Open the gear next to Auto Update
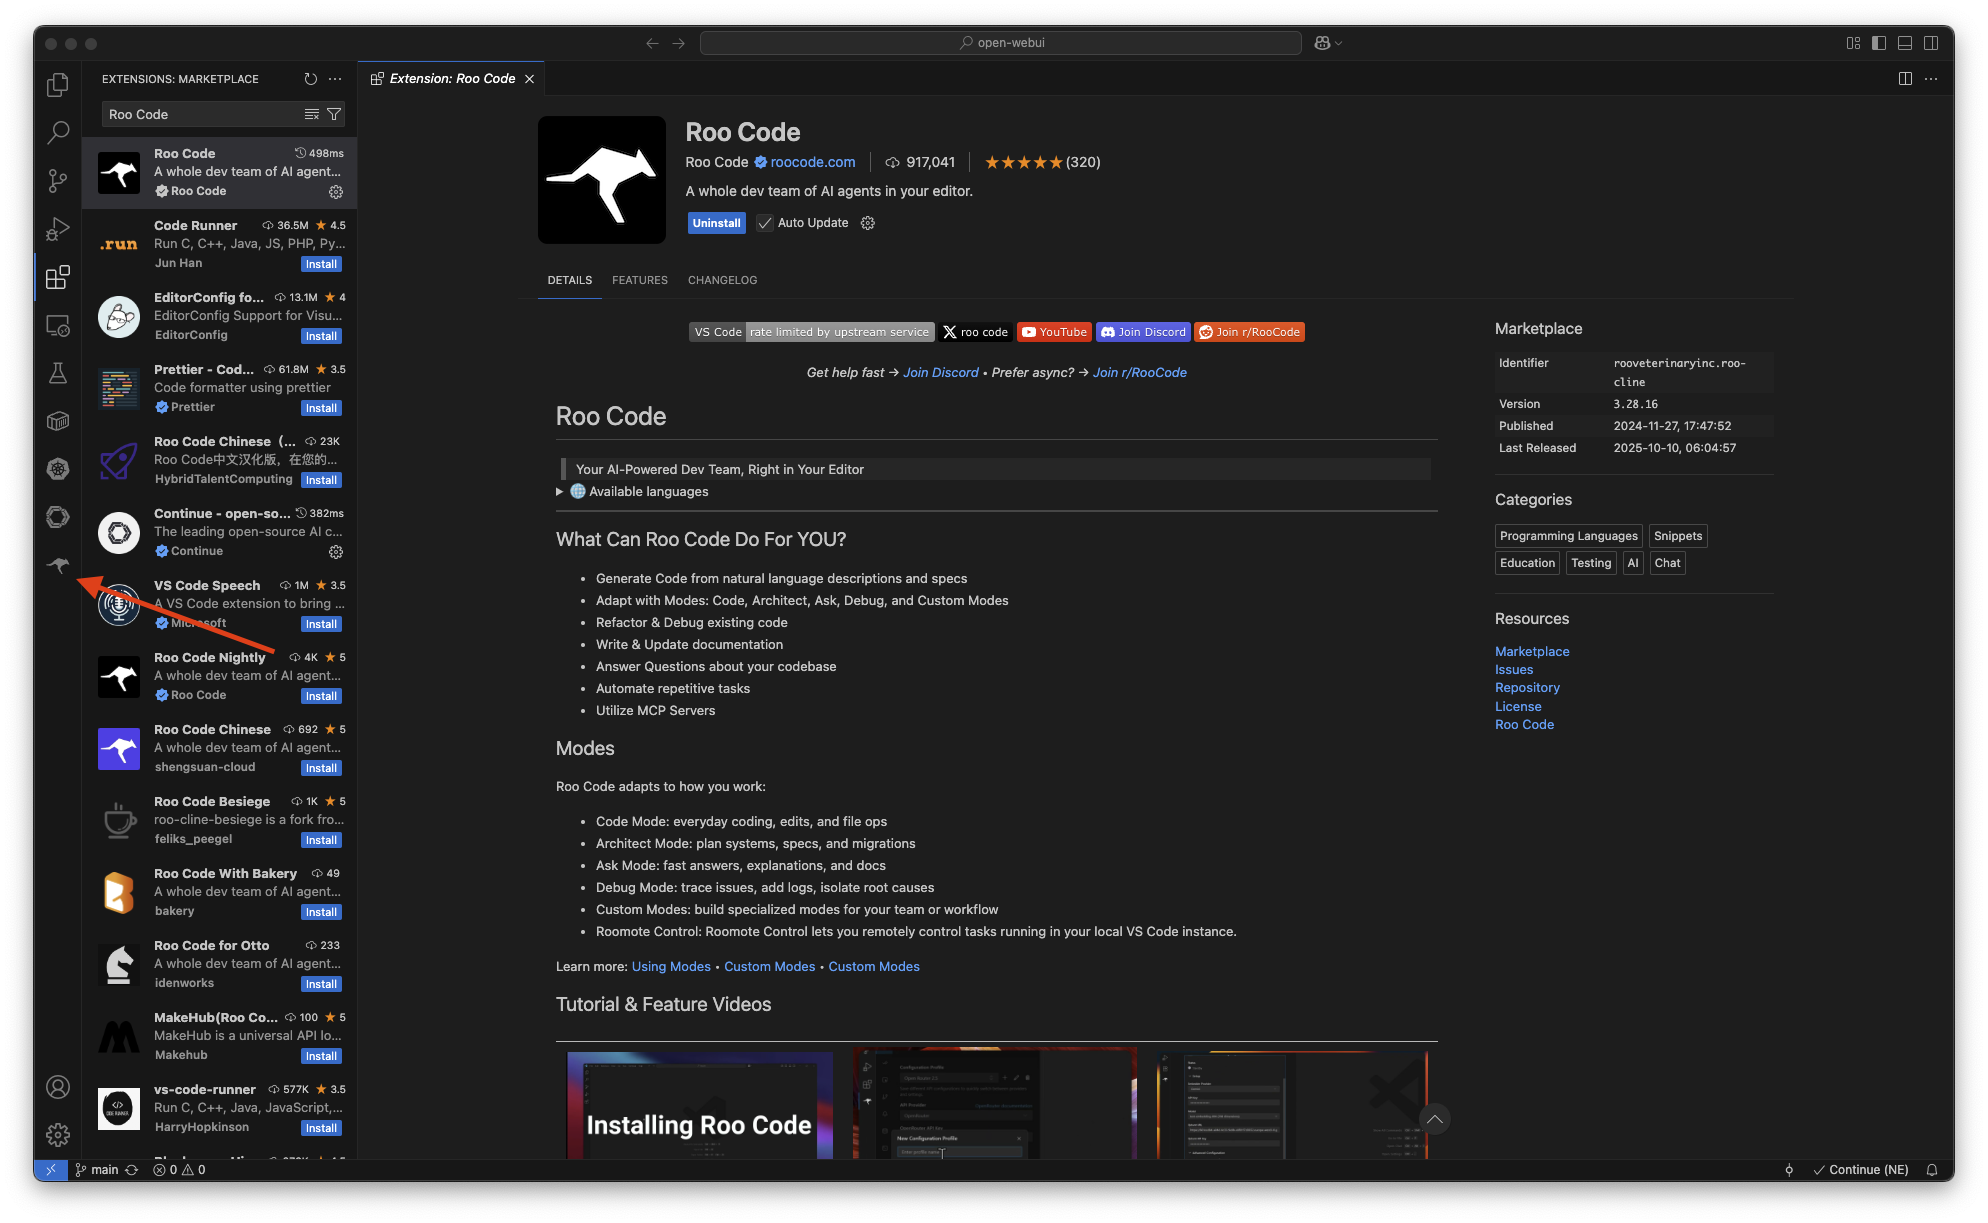The image size is (1988, 1223). tap(868, 223)
